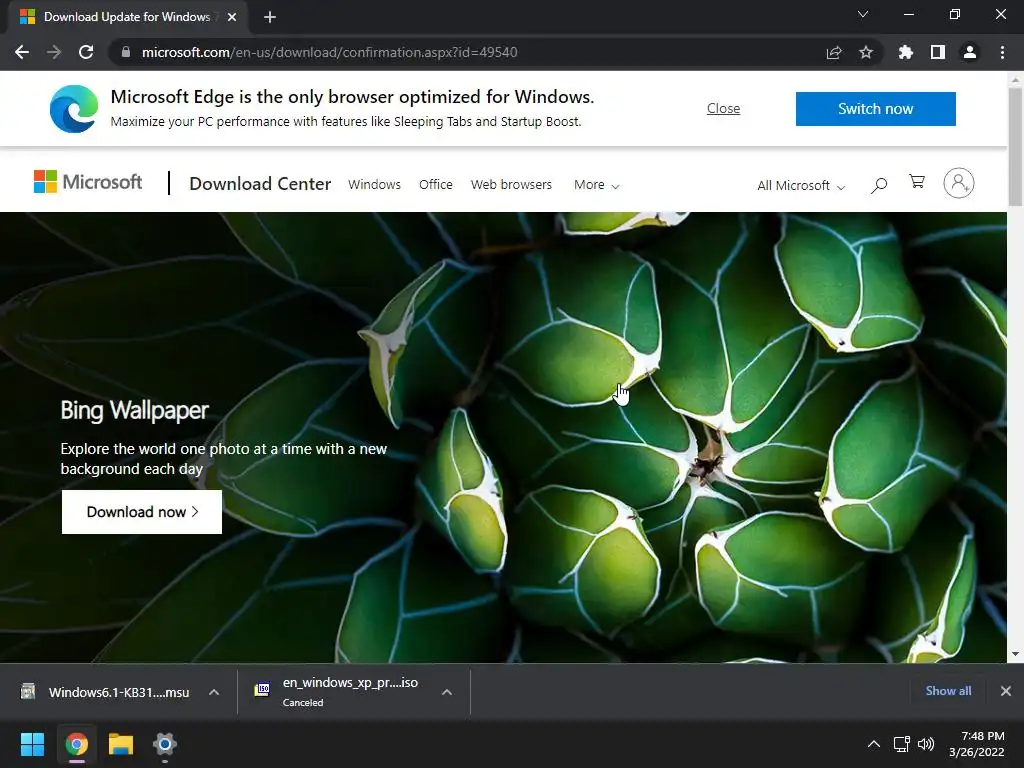The height and width of the screenshot is (768, 1024).
Task: Reload the current page
Action: point(86,52)
